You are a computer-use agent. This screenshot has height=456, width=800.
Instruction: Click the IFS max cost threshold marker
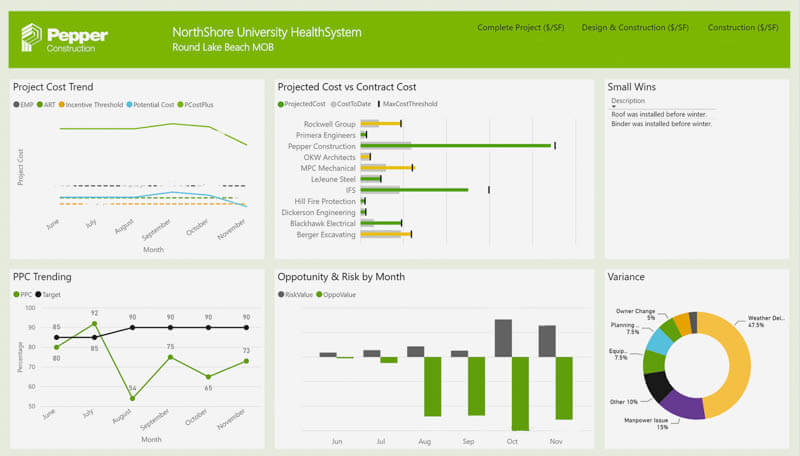tap(489, 190)
